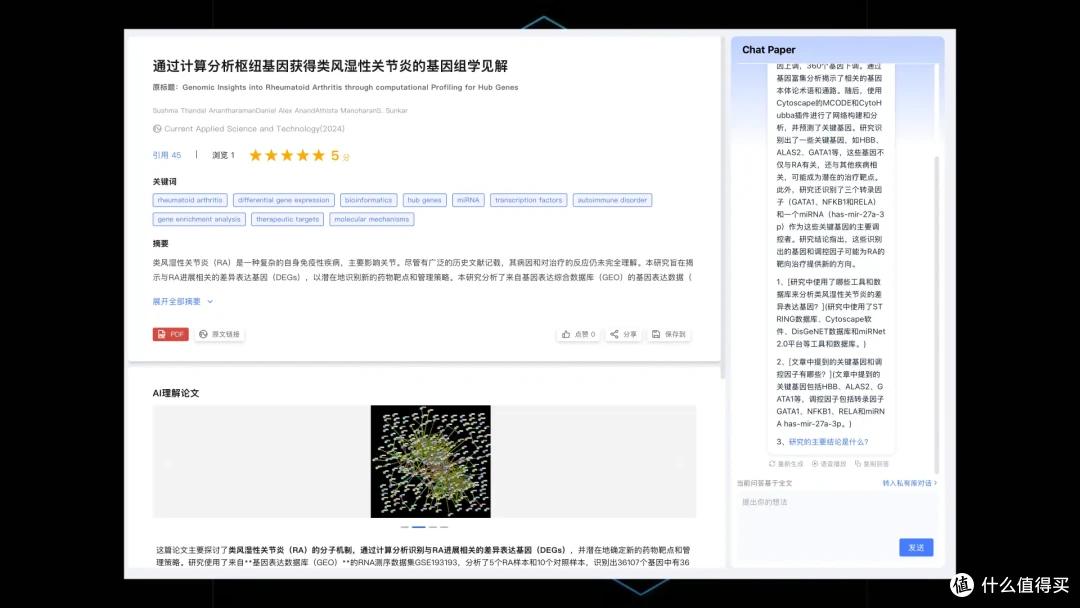This screenshot has width=1080, height=608.
Task: Select the active second carousel indicator
Action: tap(418, 527)
